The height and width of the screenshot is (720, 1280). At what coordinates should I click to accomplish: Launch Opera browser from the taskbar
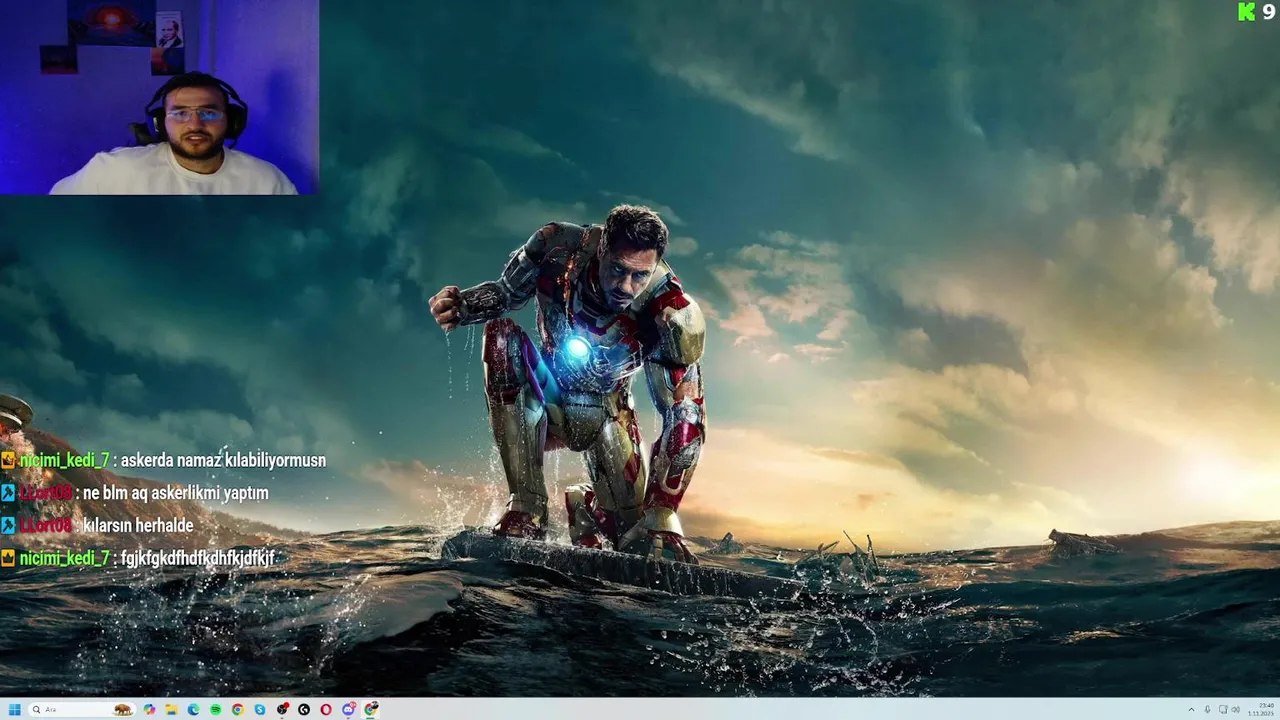point(326,709)
